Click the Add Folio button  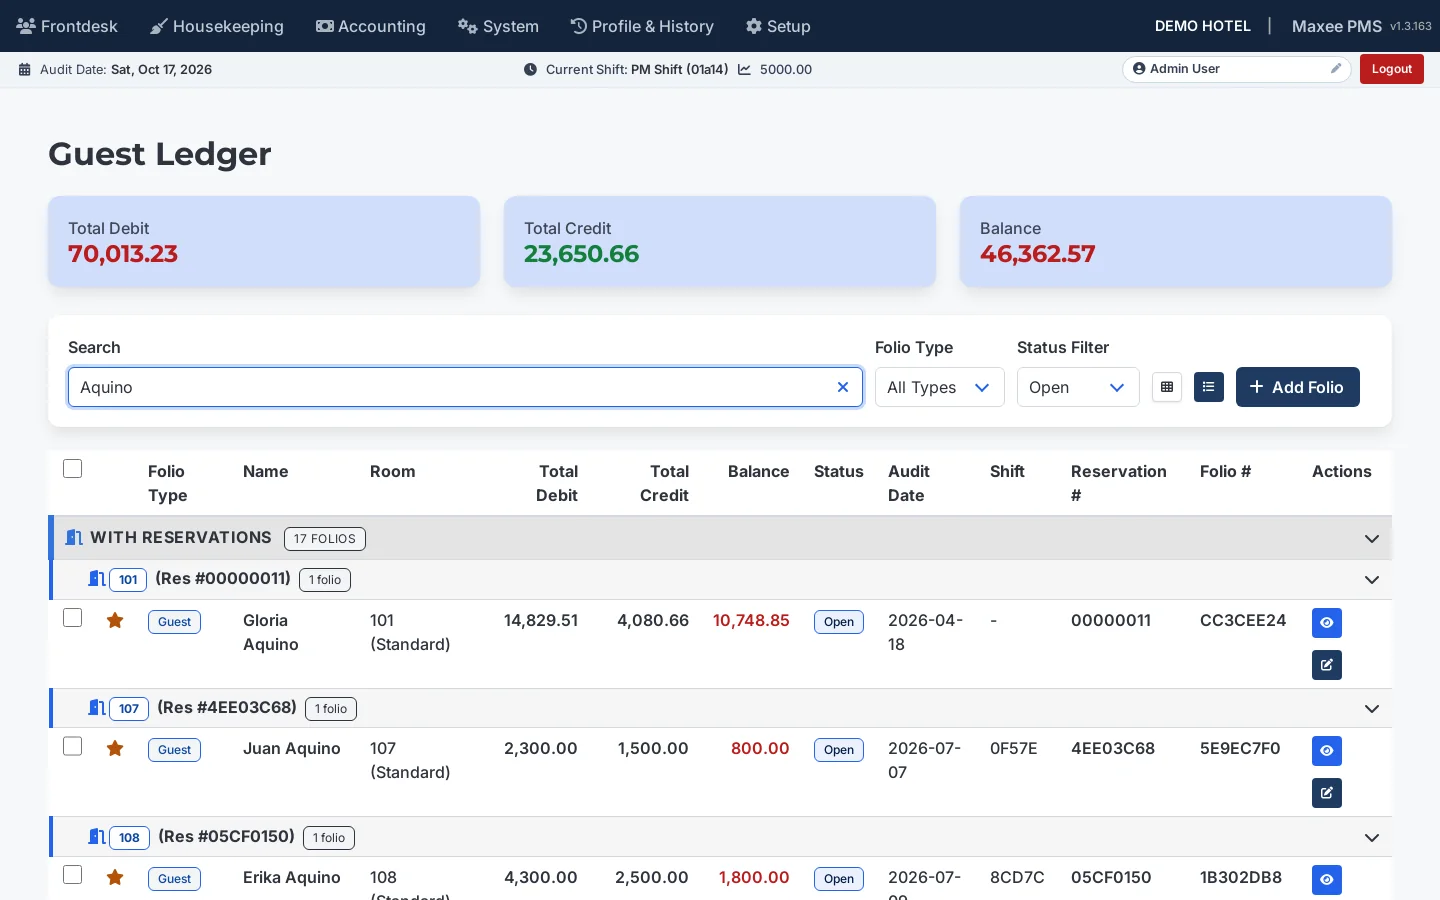1298,387
